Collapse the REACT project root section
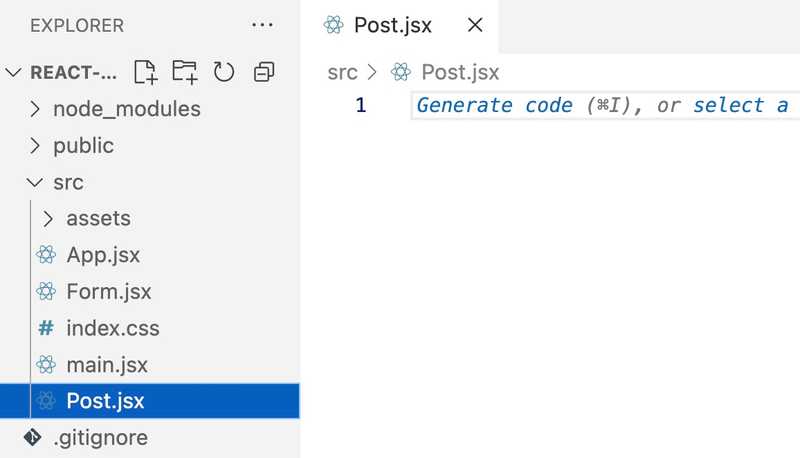This screenshot has height=458, width=800. [x=13, y=73]
